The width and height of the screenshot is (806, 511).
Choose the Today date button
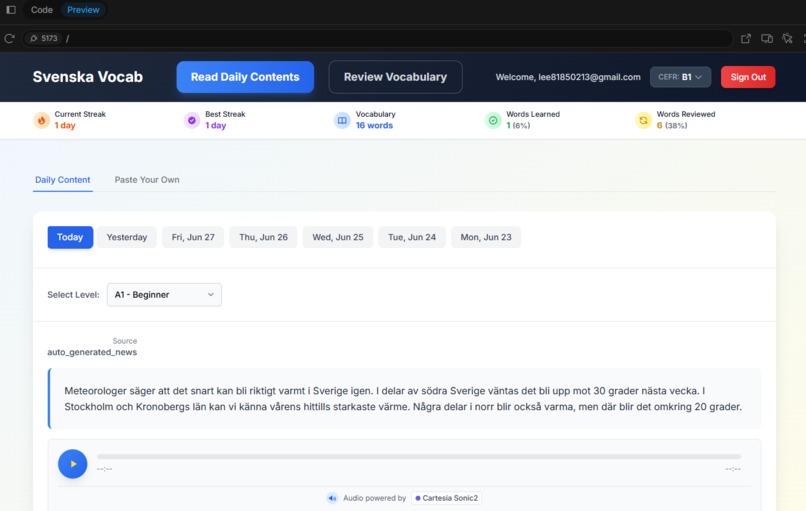[70, 238]
